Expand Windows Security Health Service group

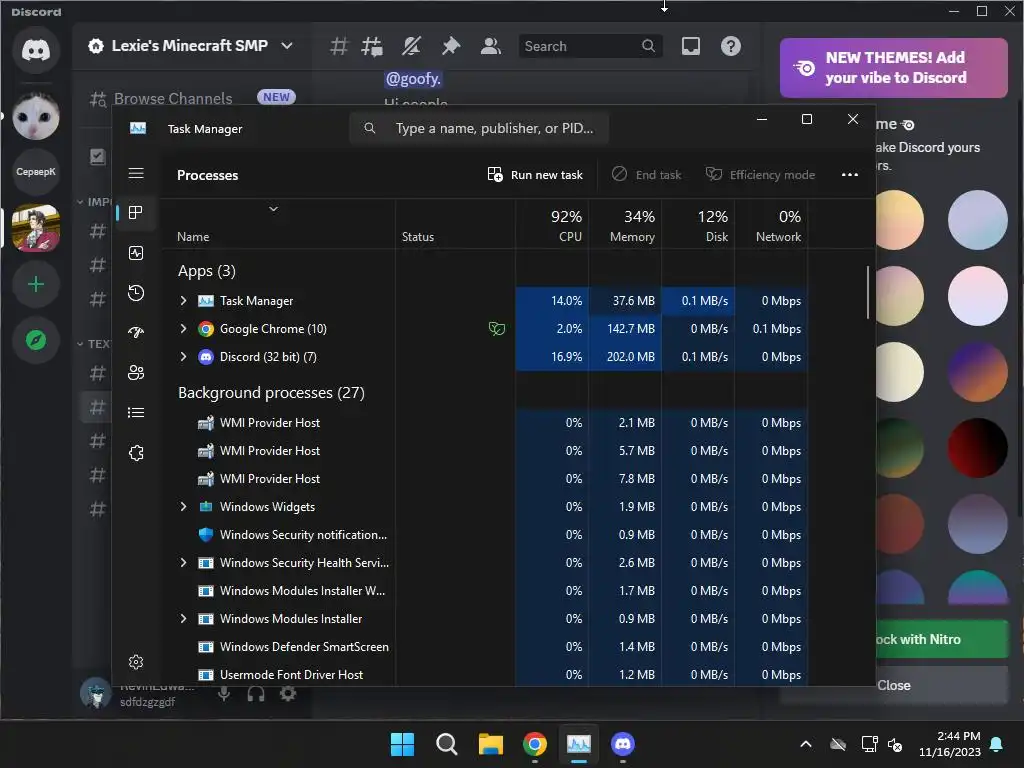point(184,562)
